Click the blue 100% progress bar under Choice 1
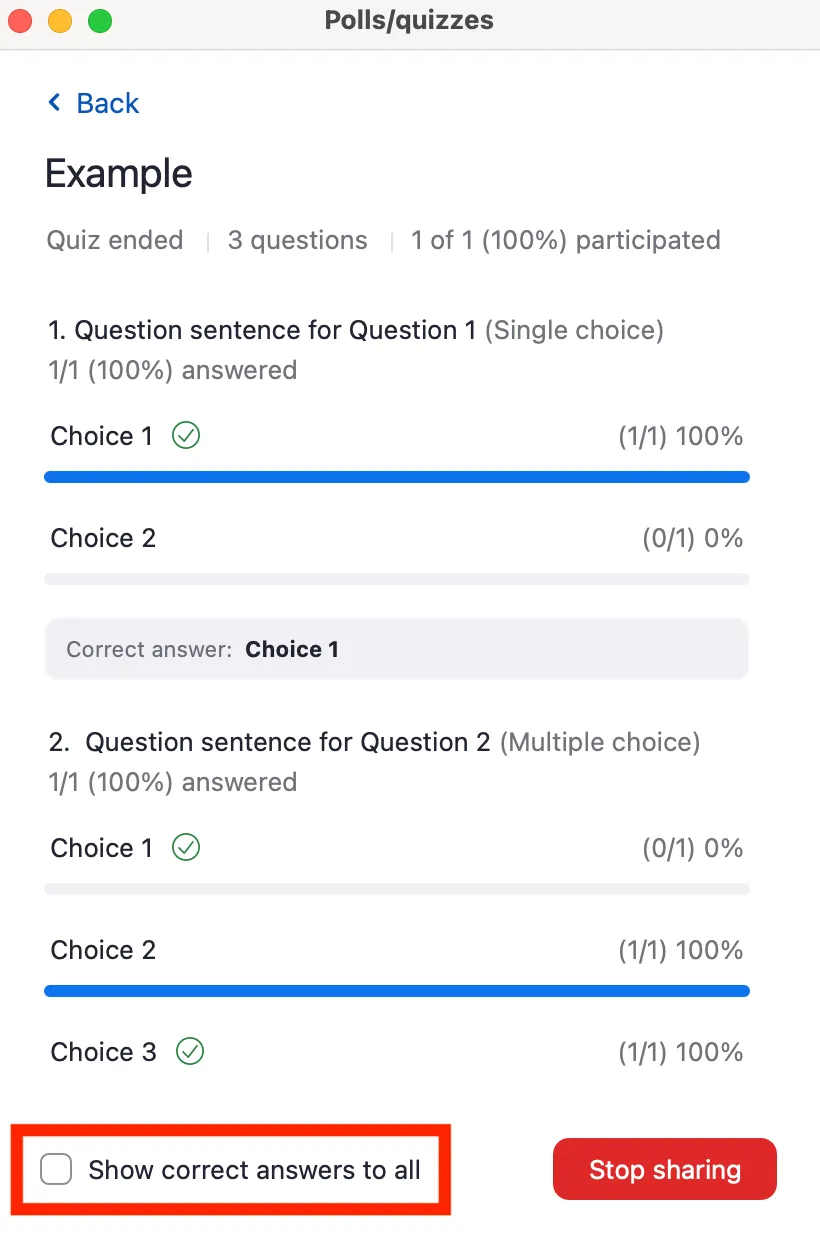The width and height of the screenshot is (820, 1239). click(396, 476)
